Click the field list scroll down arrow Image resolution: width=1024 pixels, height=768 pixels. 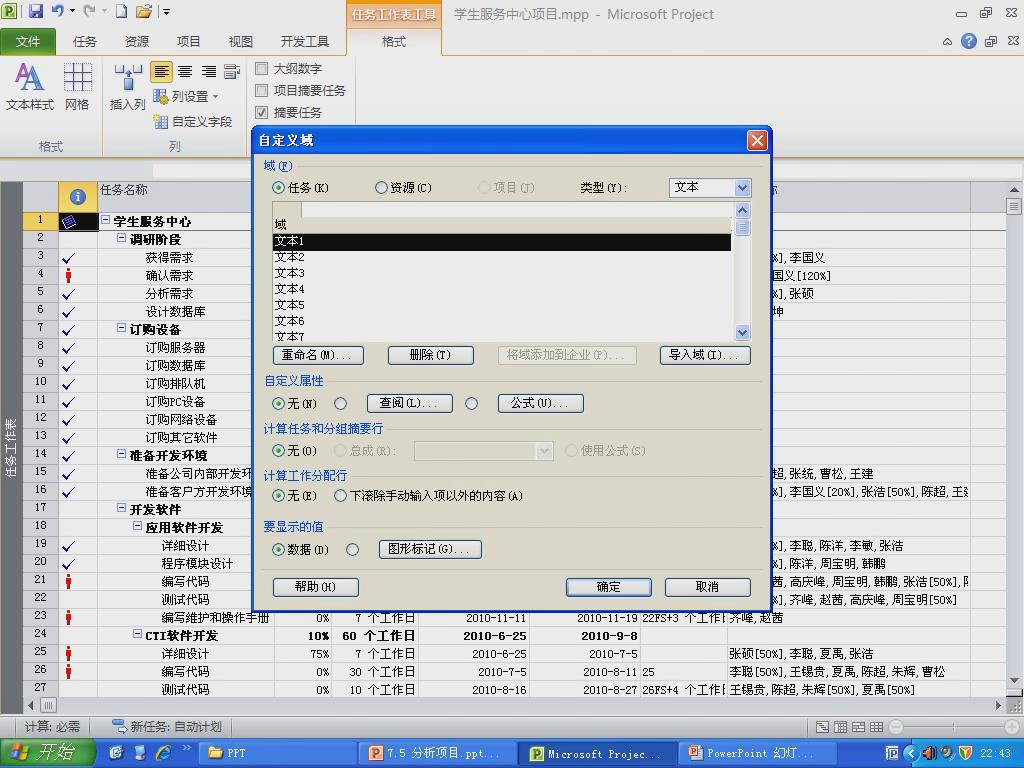[x=743, y=332]
